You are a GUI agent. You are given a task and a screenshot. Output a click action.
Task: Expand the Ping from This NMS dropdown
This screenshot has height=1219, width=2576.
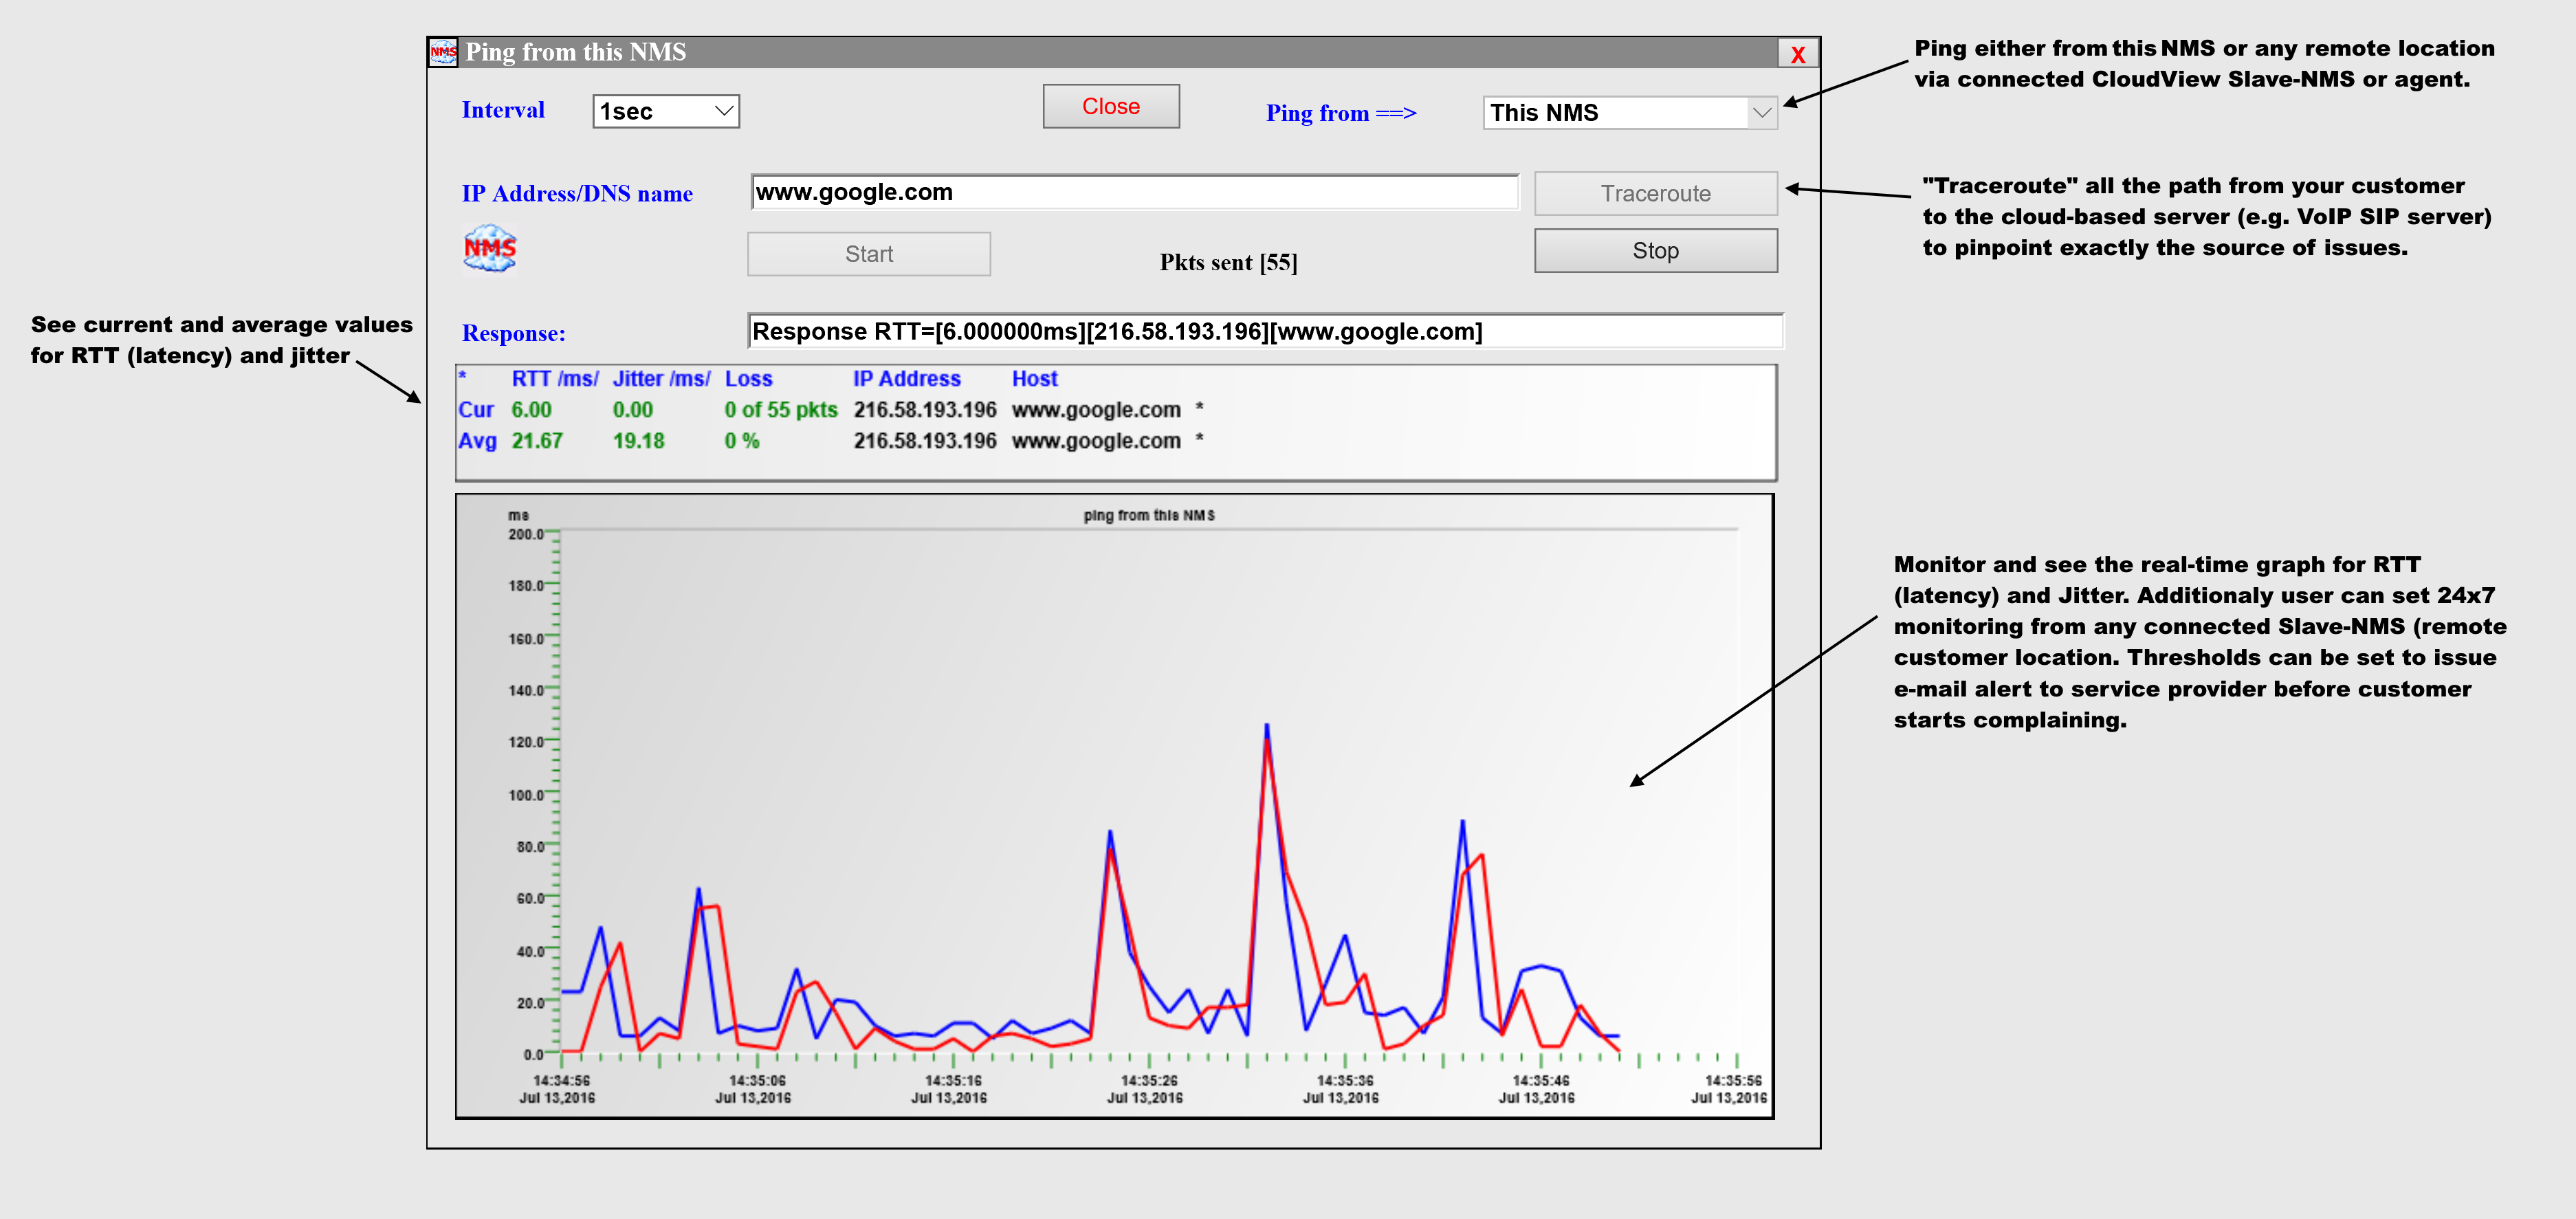[1630, 113]
